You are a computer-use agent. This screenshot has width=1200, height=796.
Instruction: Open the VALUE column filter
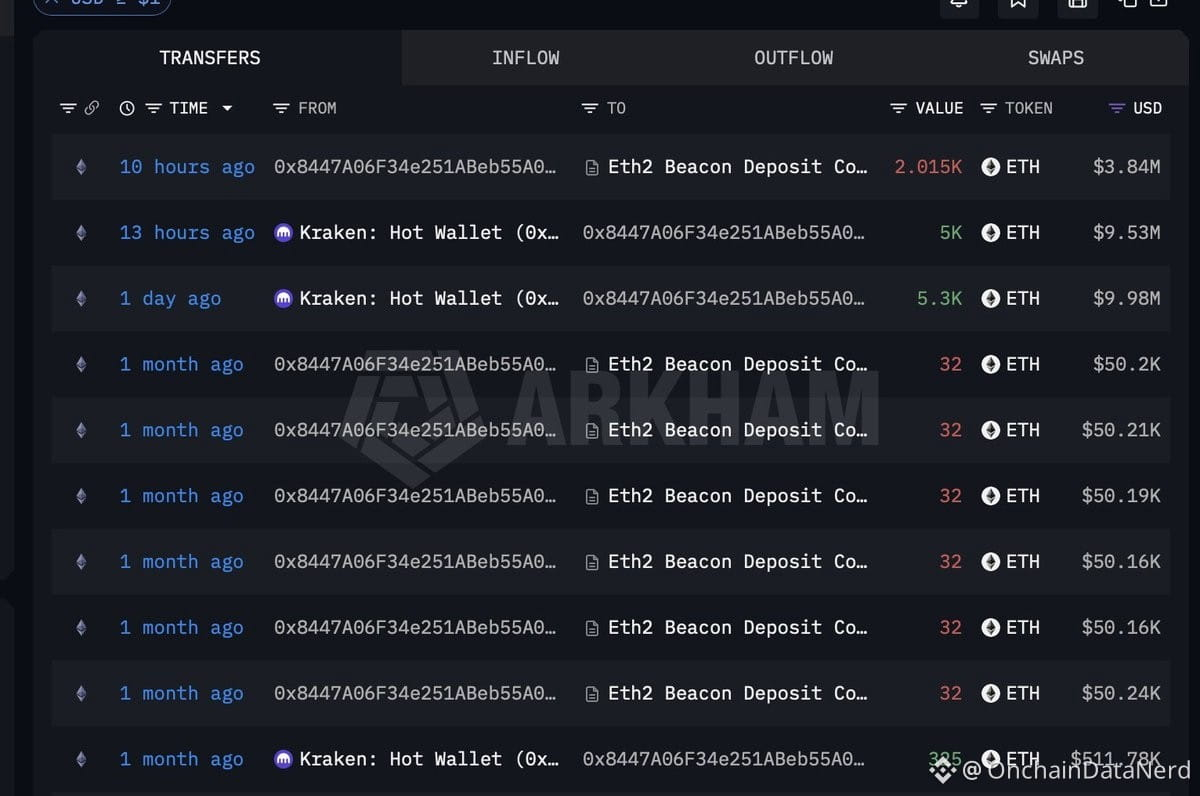(x=898, y=108)
